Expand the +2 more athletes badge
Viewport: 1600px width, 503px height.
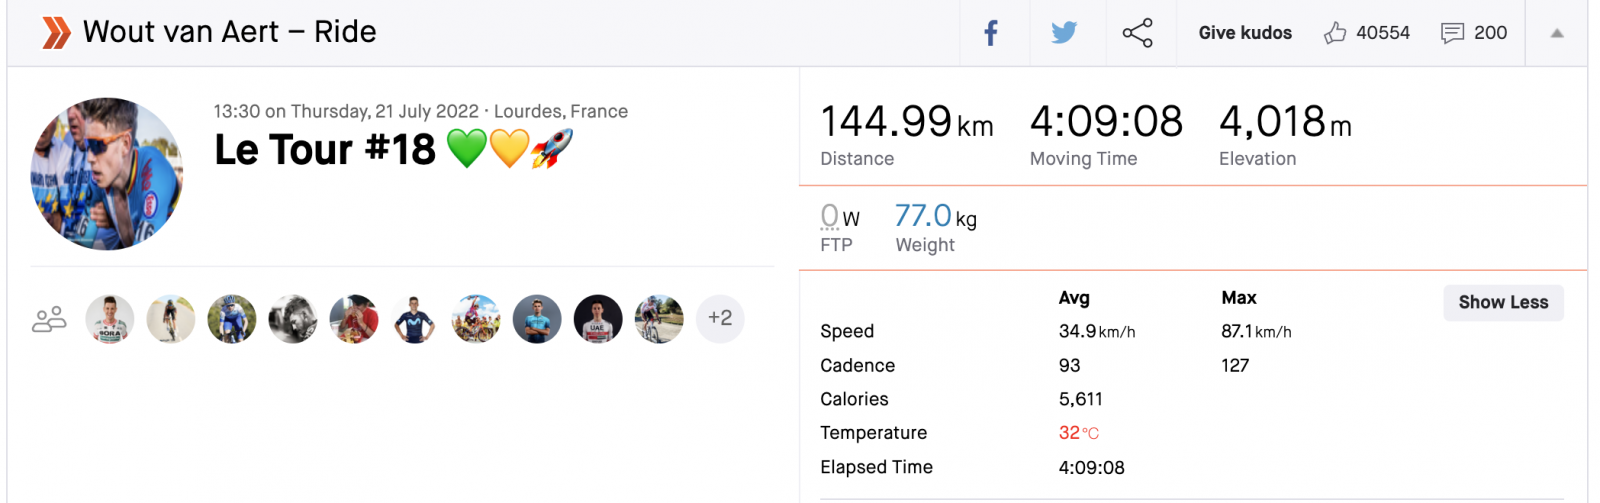[x=720, y=319]
